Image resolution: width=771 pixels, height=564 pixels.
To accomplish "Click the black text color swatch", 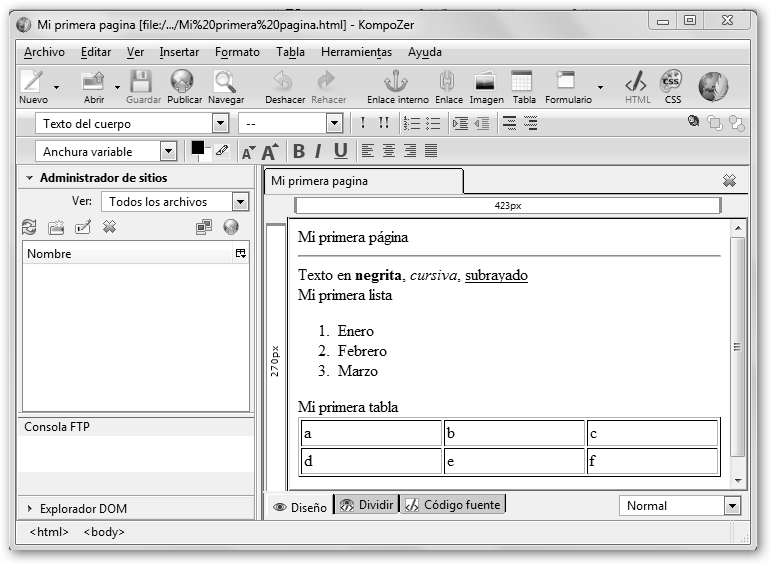I will (198, 148).
